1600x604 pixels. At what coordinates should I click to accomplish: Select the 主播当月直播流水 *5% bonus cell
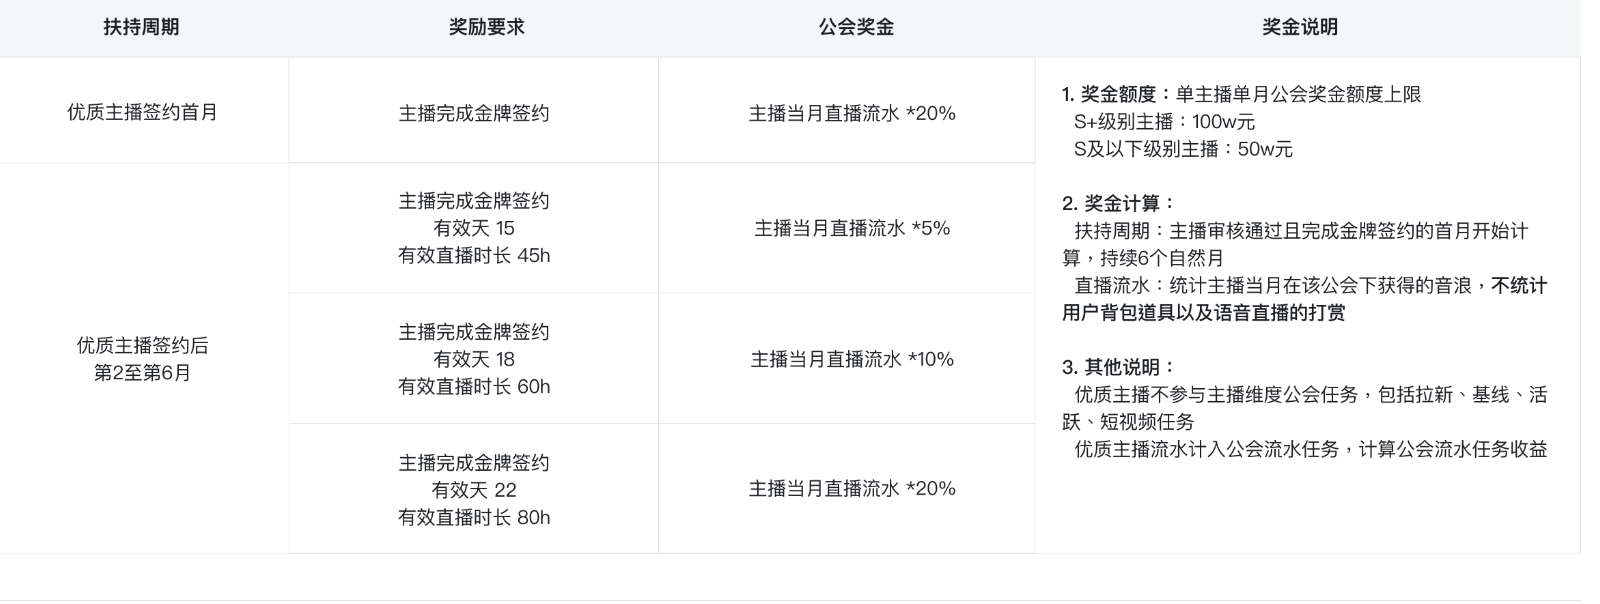pos(851,228)
